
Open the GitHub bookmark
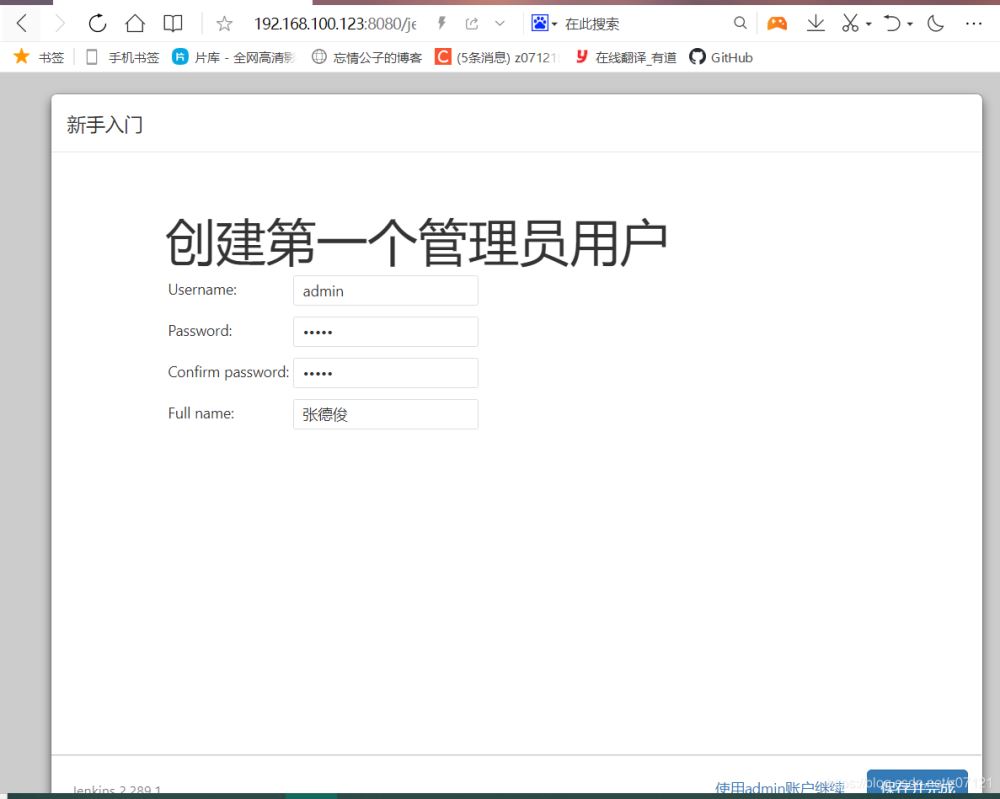tap(721, 57)
